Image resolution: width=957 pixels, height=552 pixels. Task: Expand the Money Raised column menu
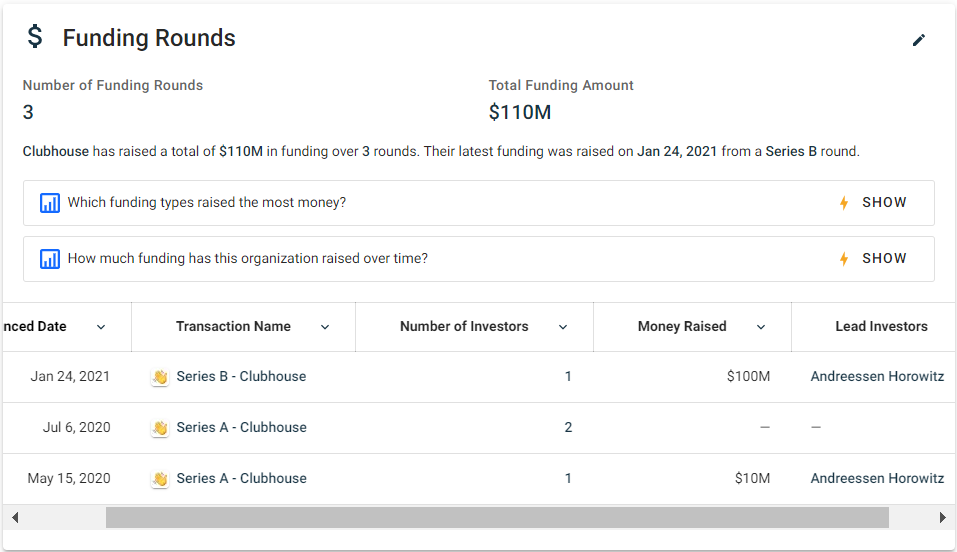tap(761, 327)
